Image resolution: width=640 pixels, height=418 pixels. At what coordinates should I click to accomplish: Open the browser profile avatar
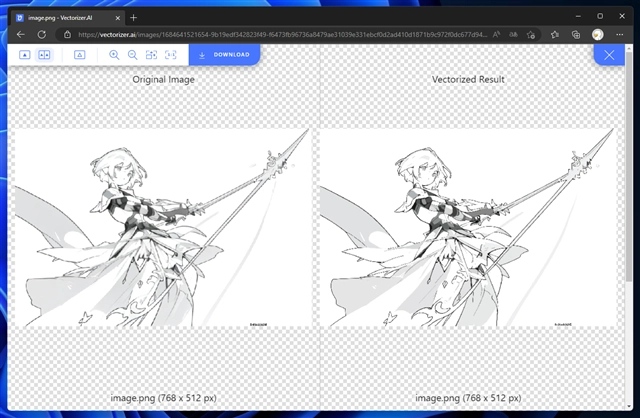[x=598, y=35]
